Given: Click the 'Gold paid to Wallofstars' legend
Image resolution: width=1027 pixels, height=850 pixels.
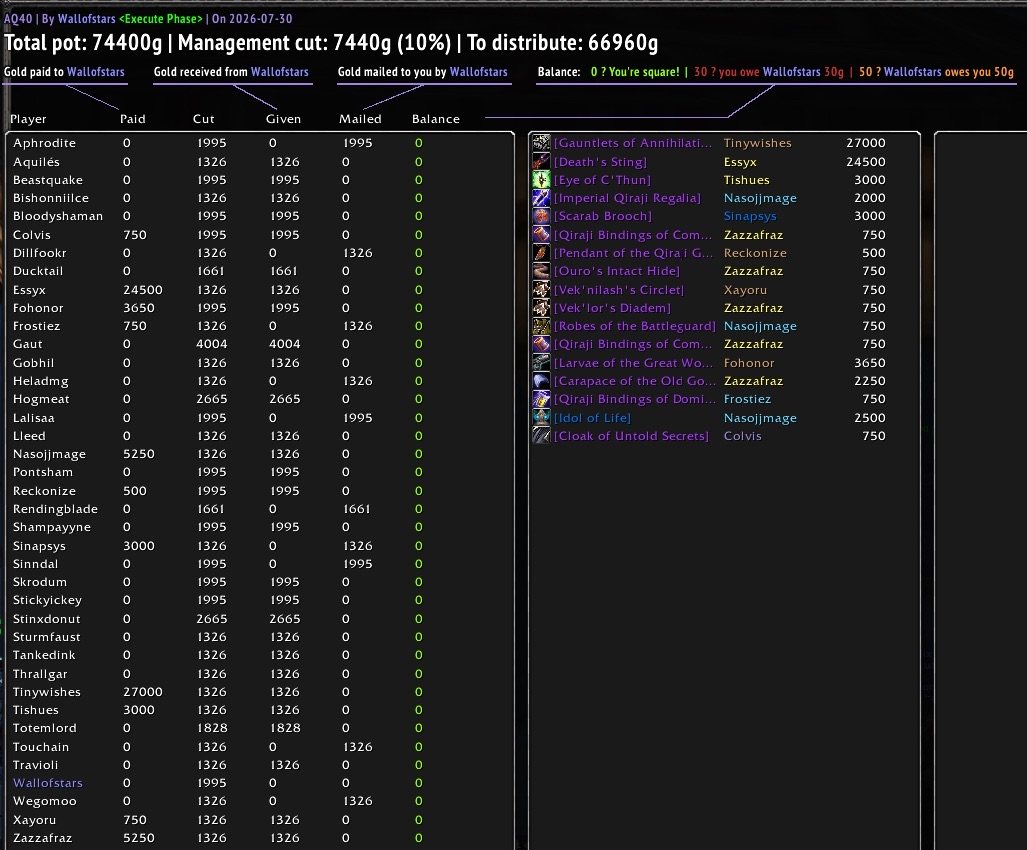Looking at the screenshot, I should (x=64, y=72).
